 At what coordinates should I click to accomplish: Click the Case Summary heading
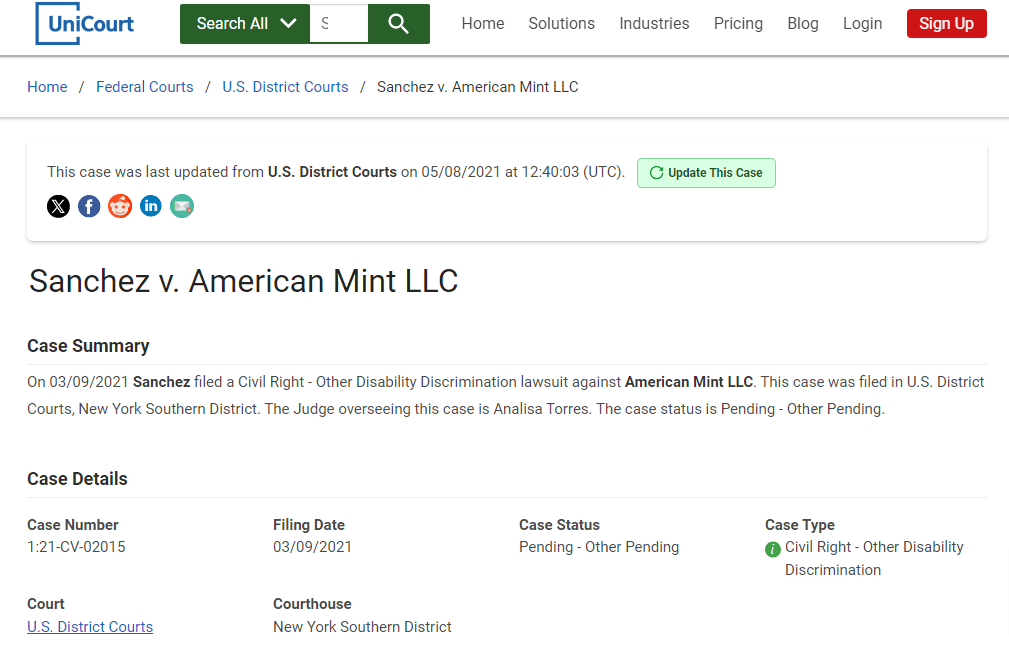88,346
